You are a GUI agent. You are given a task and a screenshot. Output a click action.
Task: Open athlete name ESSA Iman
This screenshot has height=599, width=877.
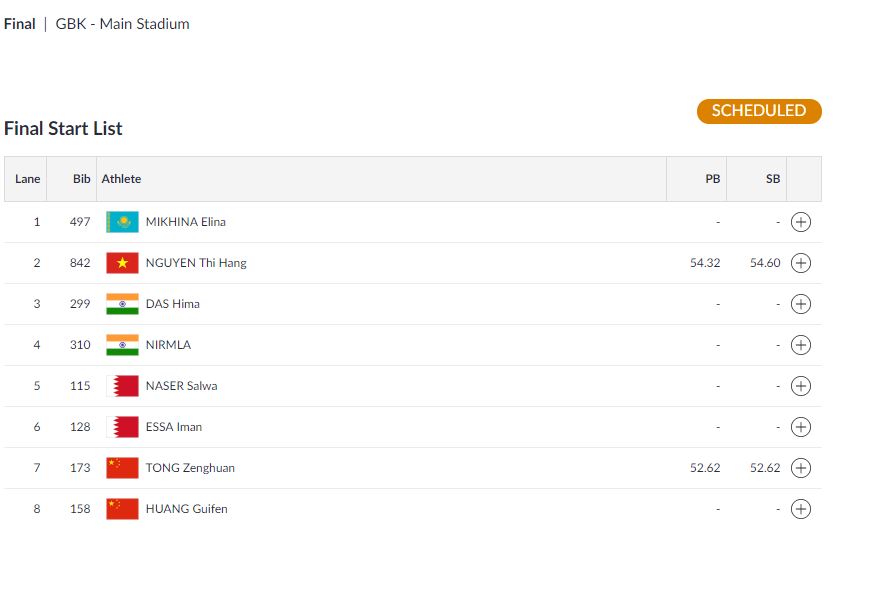pos(174,427)
